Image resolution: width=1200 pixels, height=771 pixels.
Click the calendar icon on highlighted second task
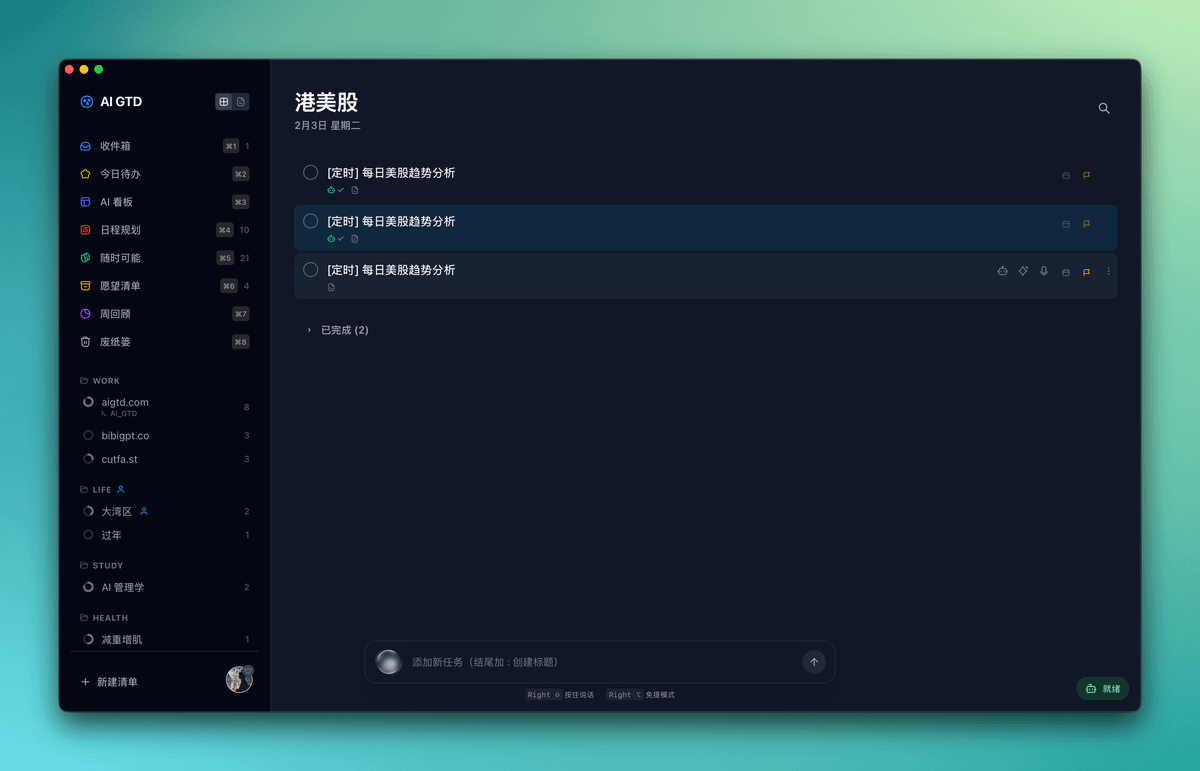point(1065,224)
